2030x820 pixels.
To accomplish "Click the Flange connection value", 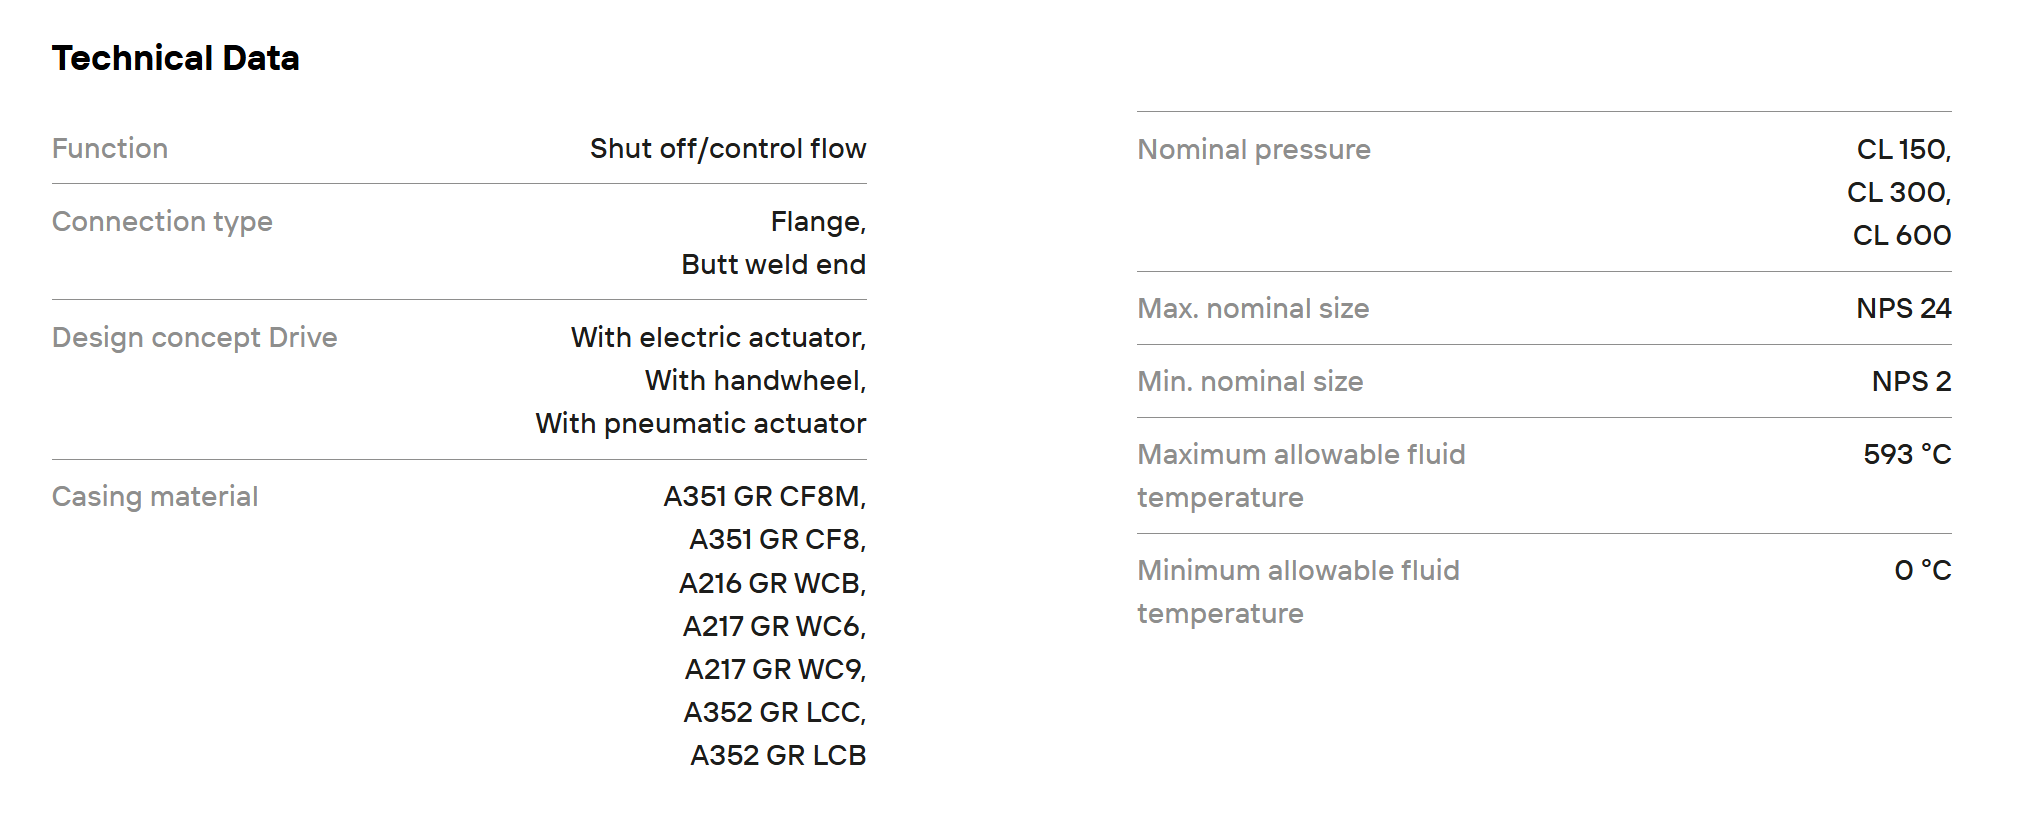I will 817,222.
